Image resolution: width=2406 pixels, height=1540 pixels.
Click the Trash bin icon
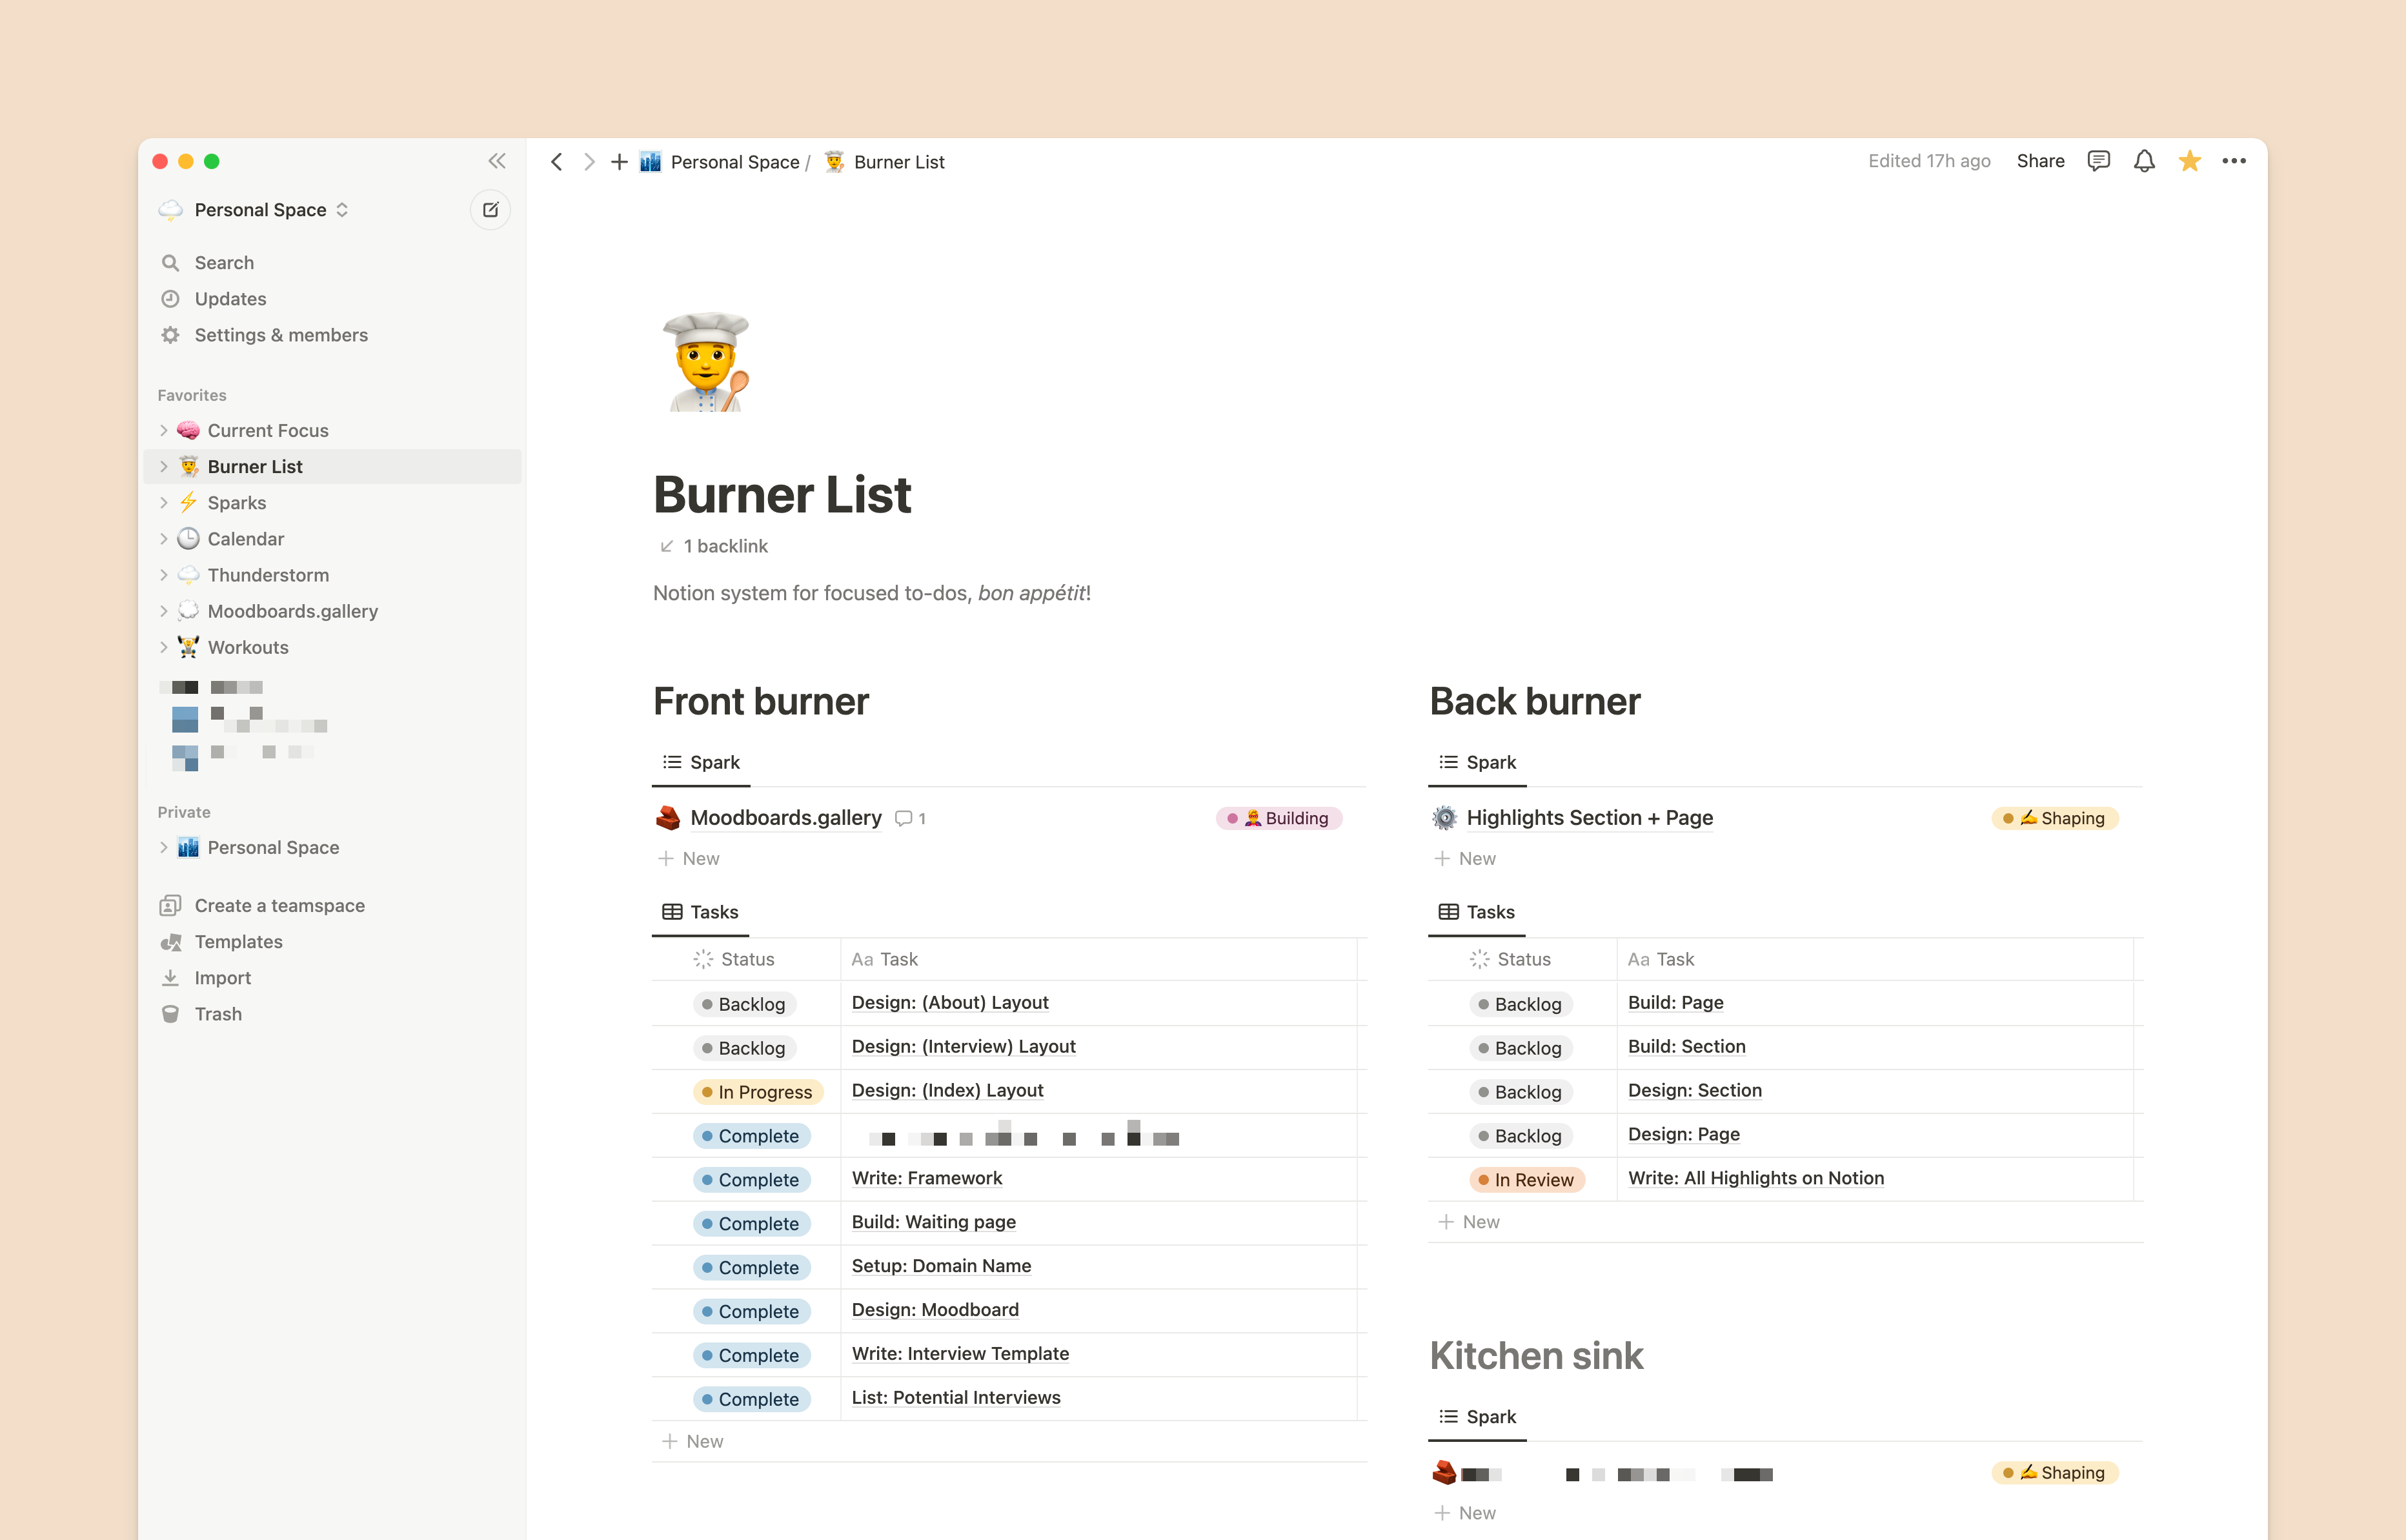(x=171, y=1014)
